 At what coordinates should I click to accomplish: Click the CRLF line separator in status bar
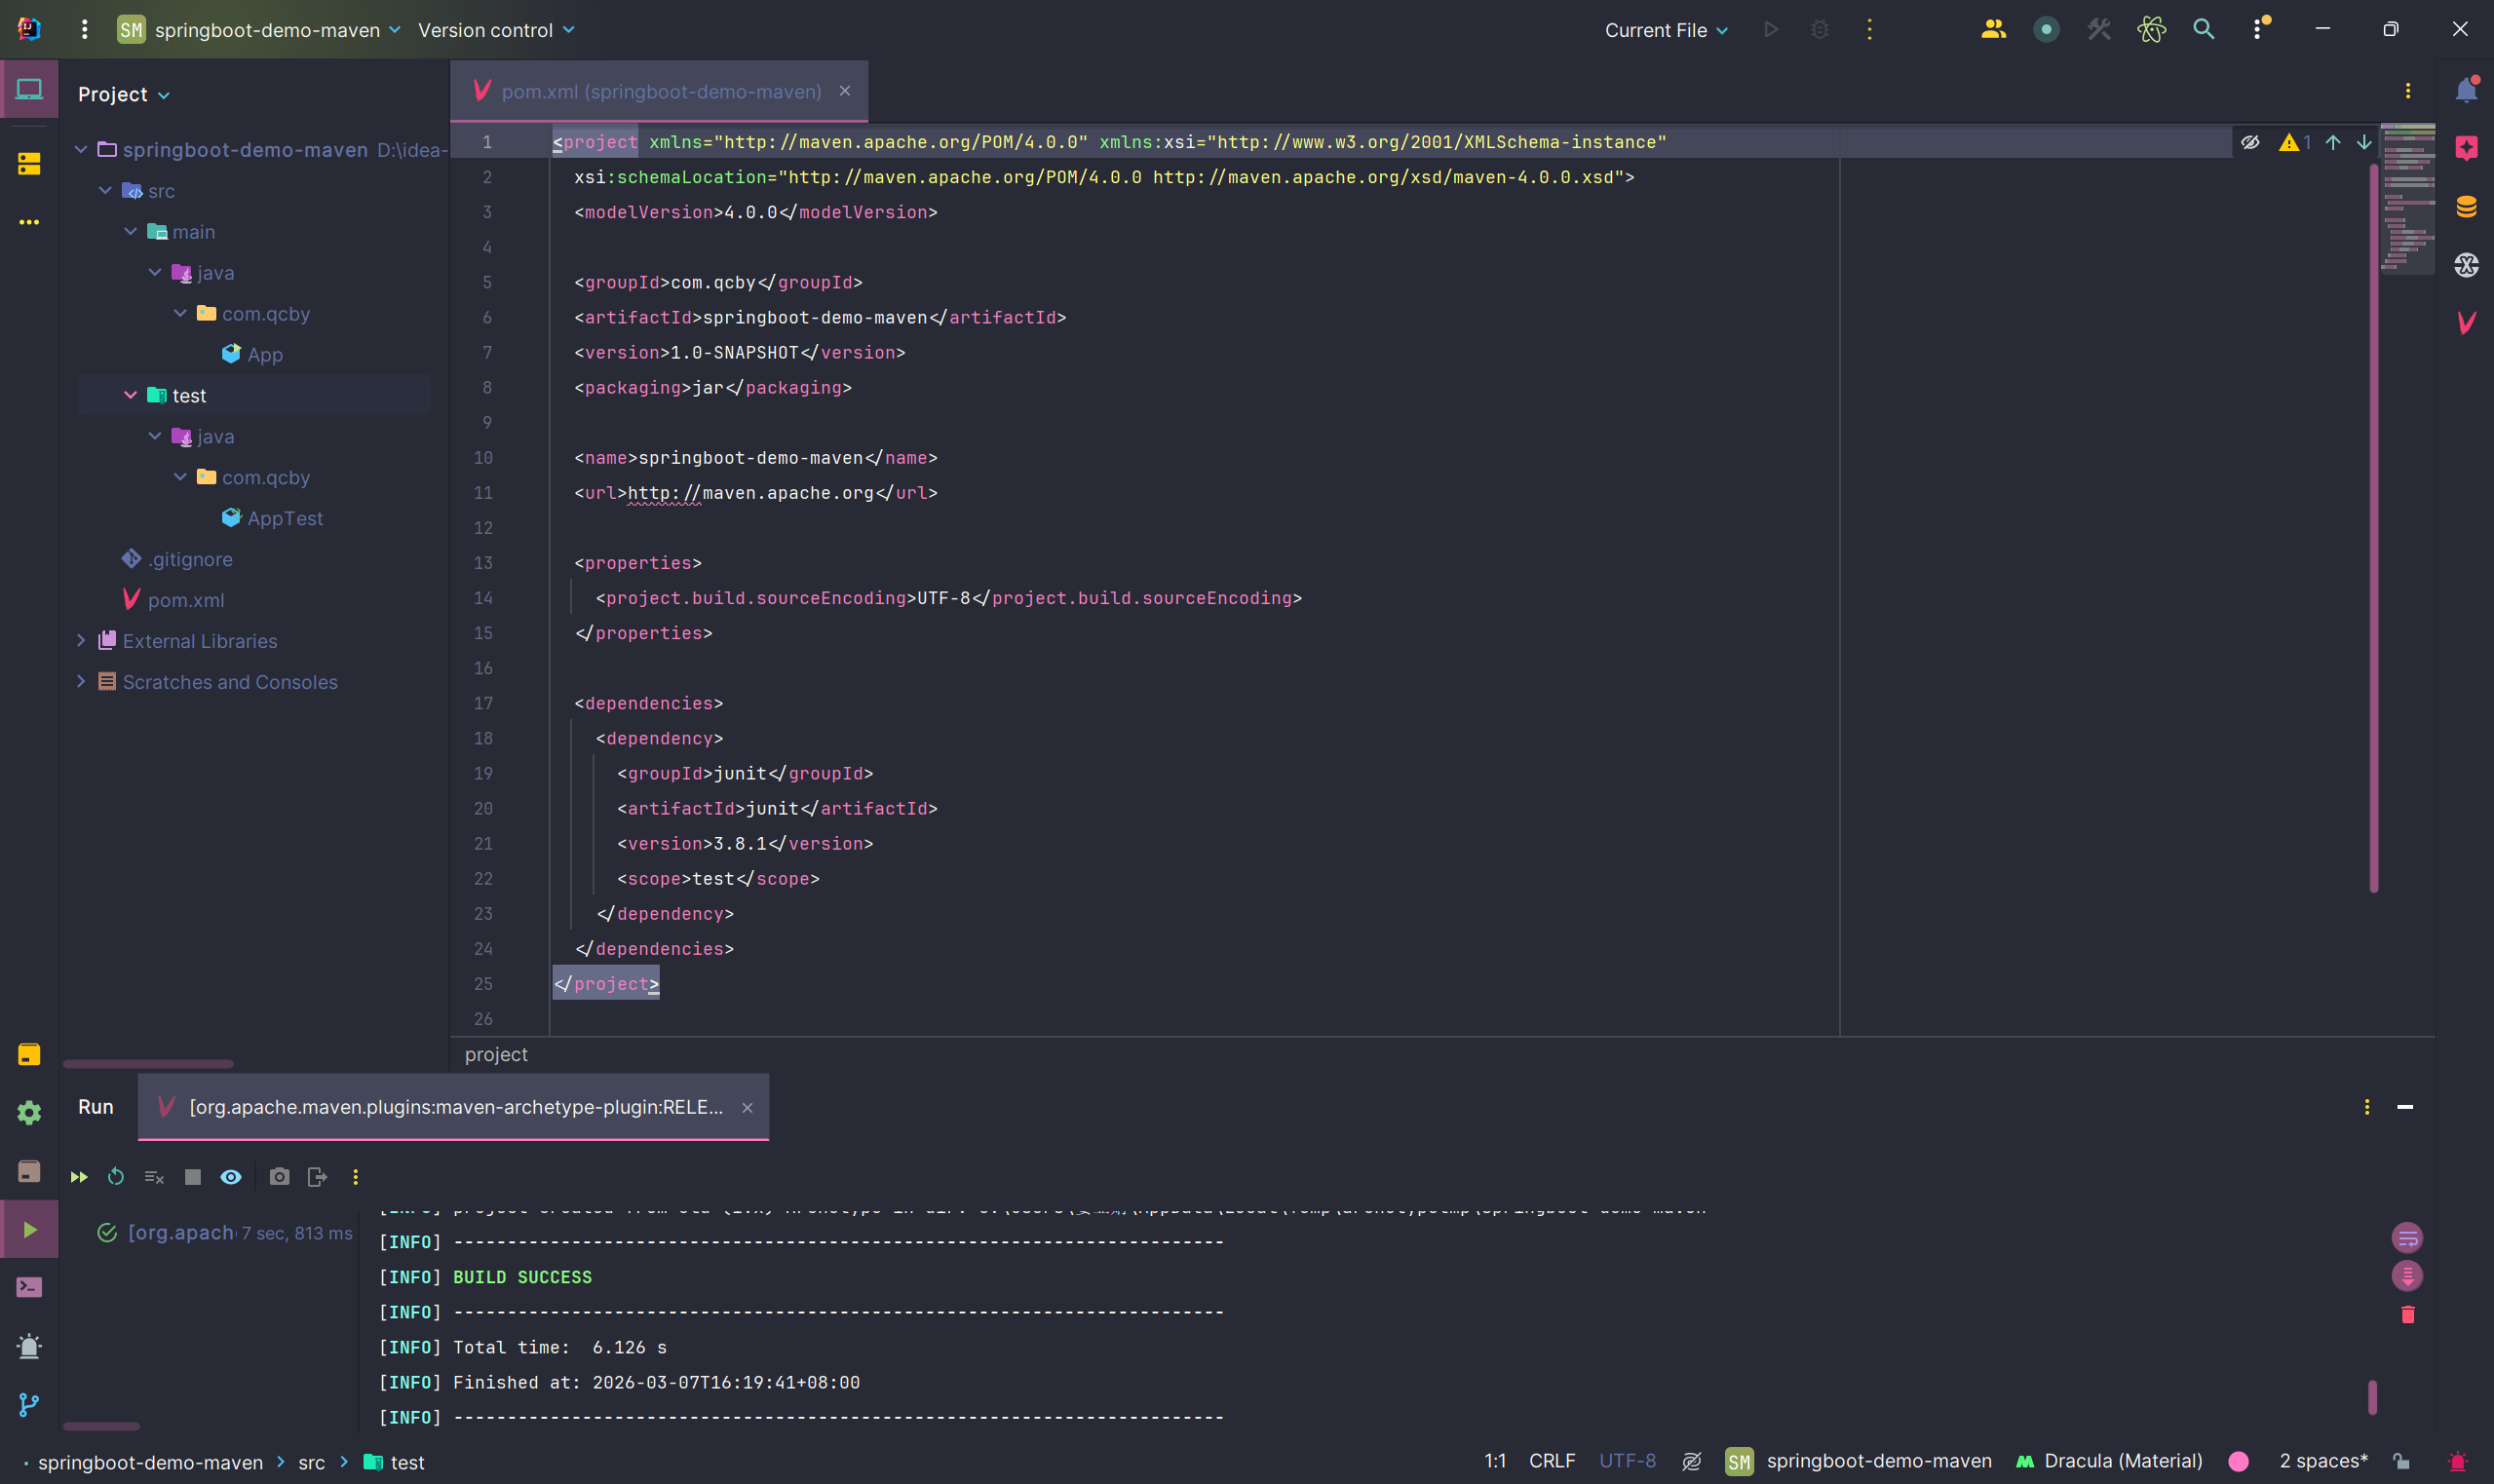coord(1551,1461)
